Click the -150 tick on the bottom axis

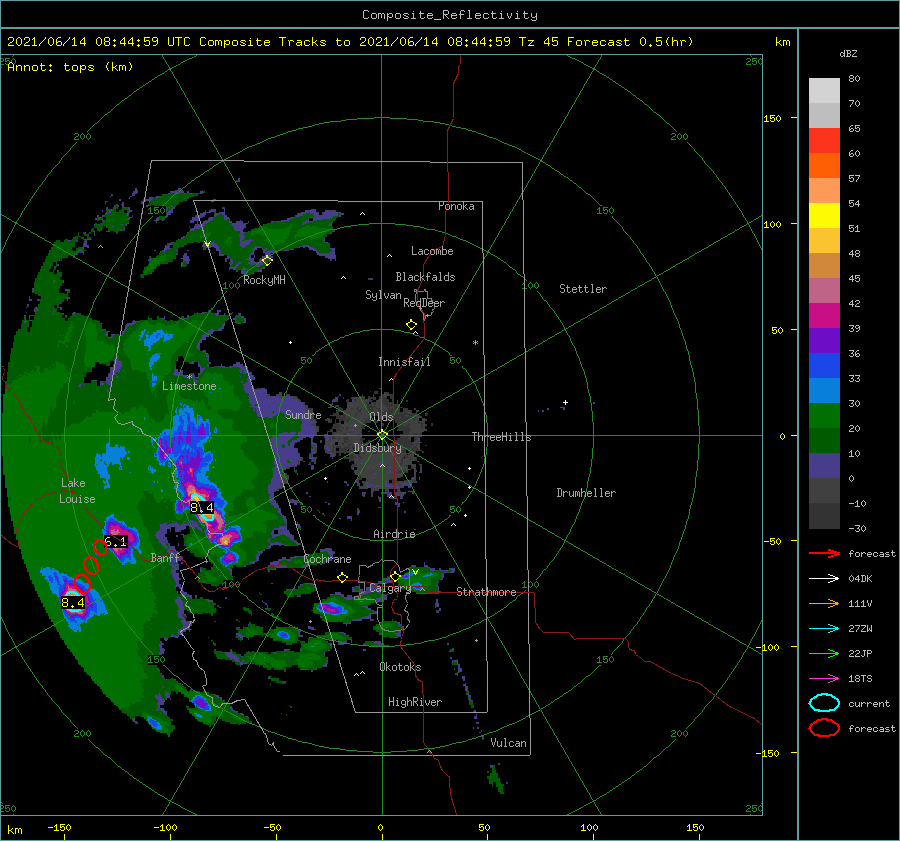59,827
